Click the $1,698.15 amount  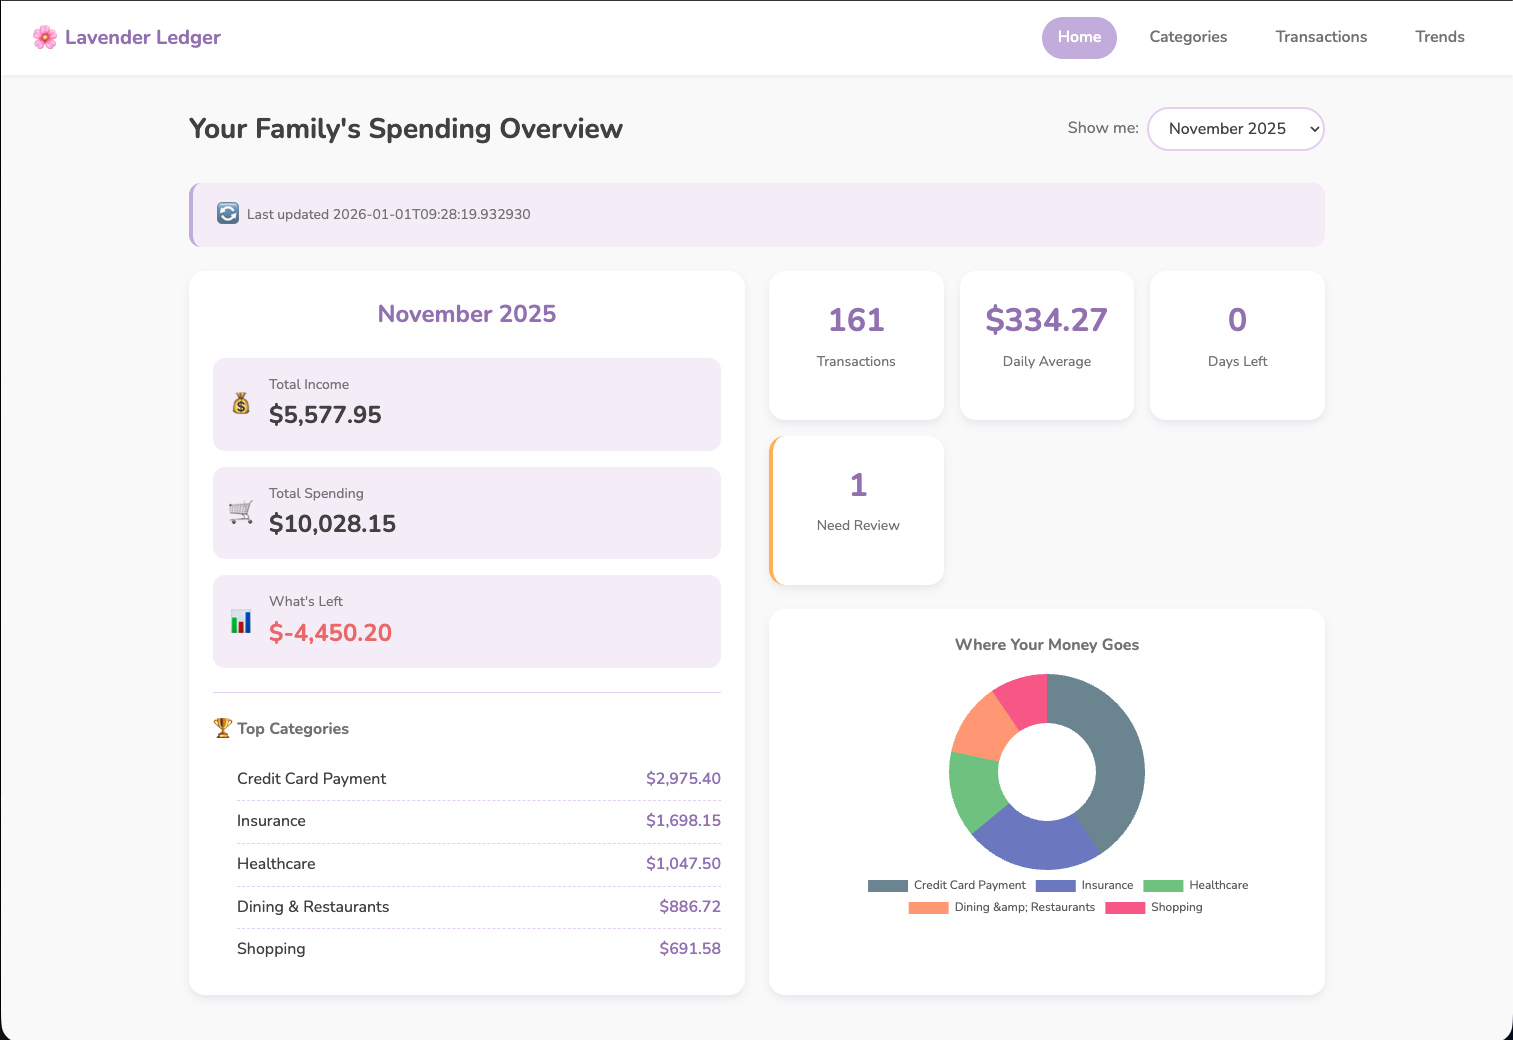click(683, 821)
